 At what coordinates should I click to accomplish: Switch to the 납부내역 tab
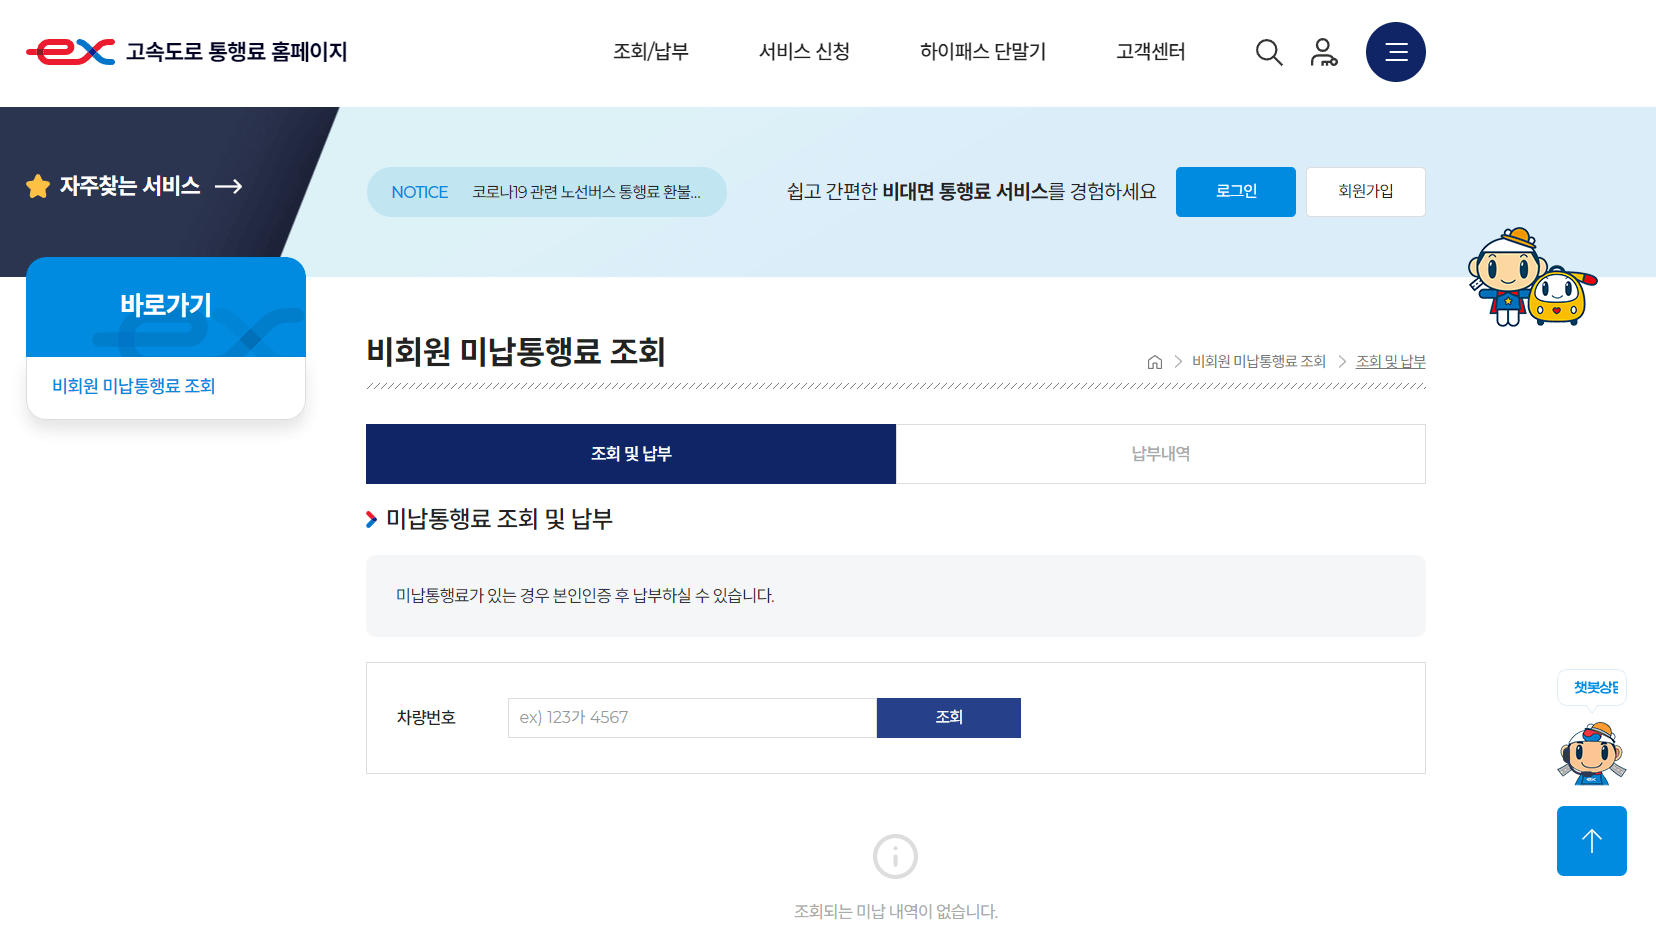pos(1160,453)
